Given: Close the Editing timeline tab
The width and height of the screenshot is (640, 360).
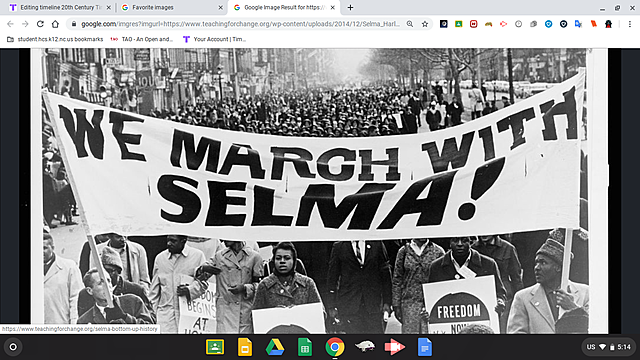Looking at the screenshot, I should click(109, 7).
